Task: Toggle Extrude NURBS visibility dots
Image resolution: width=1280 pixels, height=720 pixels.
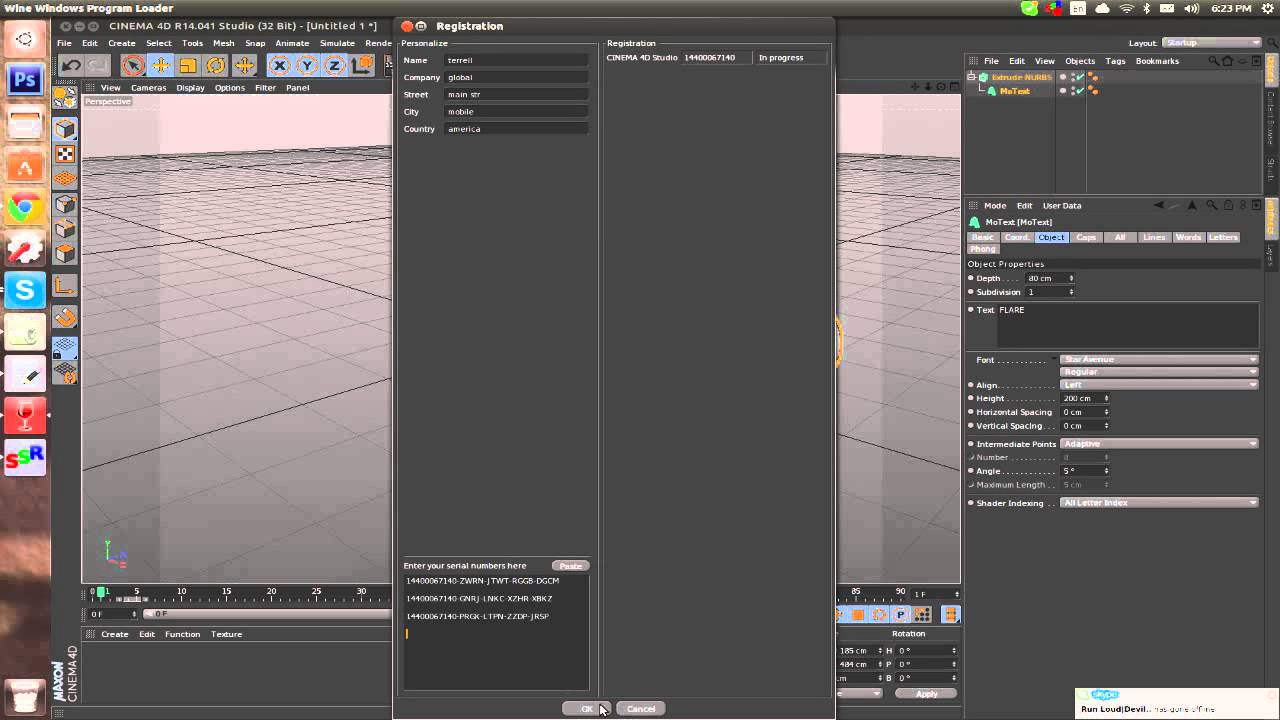Action: click(x=1072, y=77)
